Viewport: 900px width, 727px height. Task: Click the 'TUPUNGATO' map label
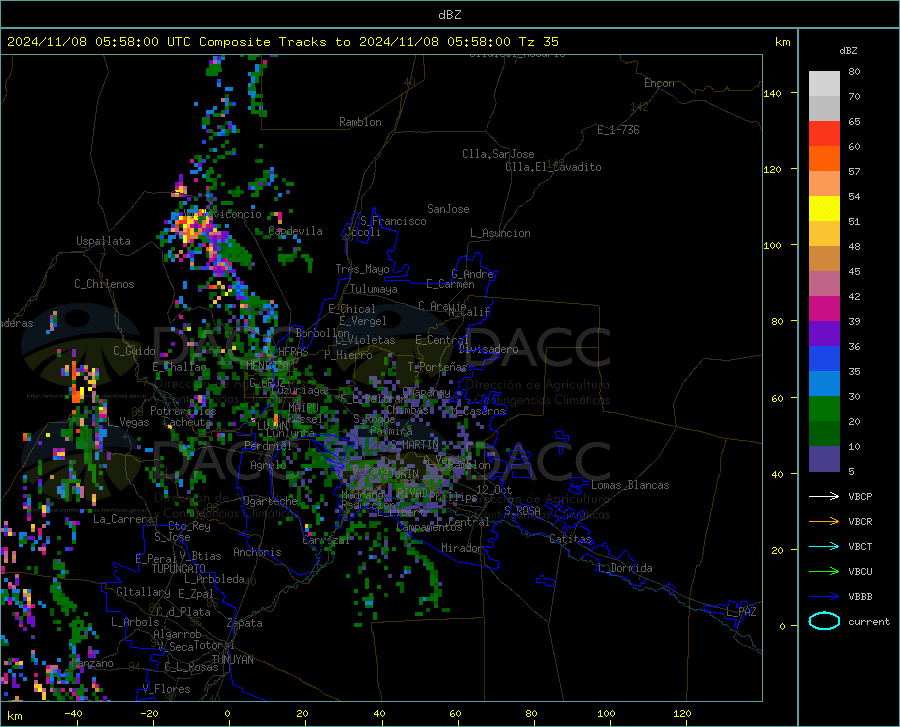[x=179, y=569]
